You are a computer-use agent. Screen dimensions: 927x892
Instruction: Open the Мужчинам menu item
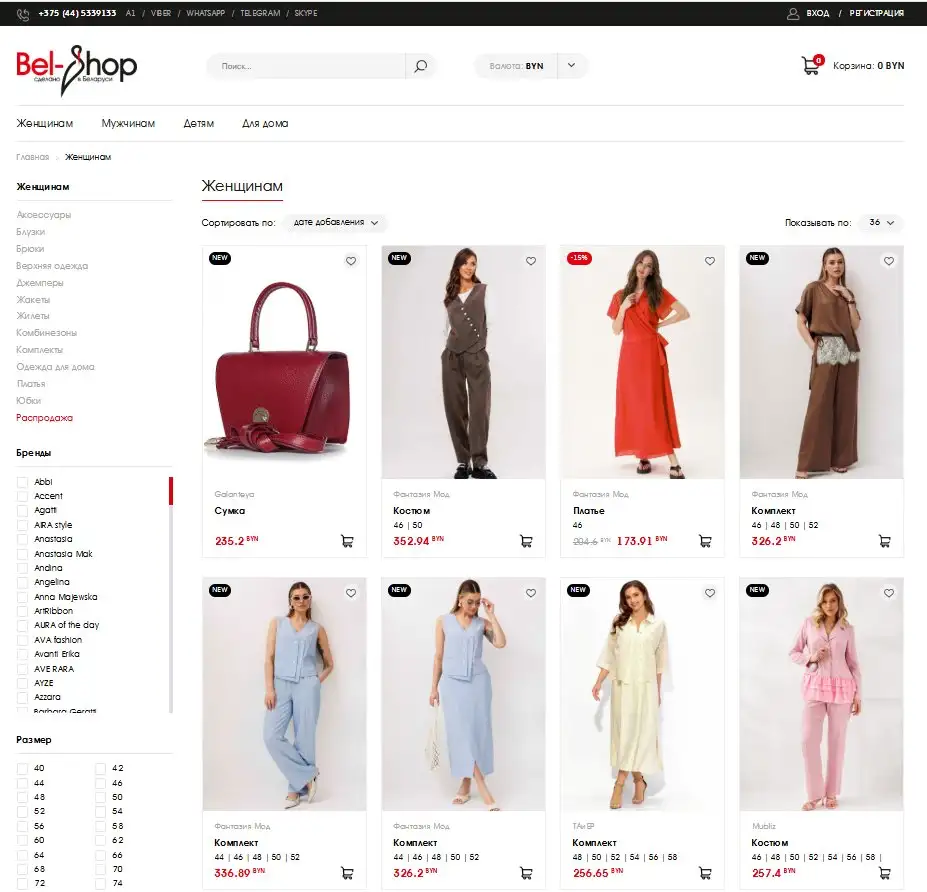coord(128,124)
